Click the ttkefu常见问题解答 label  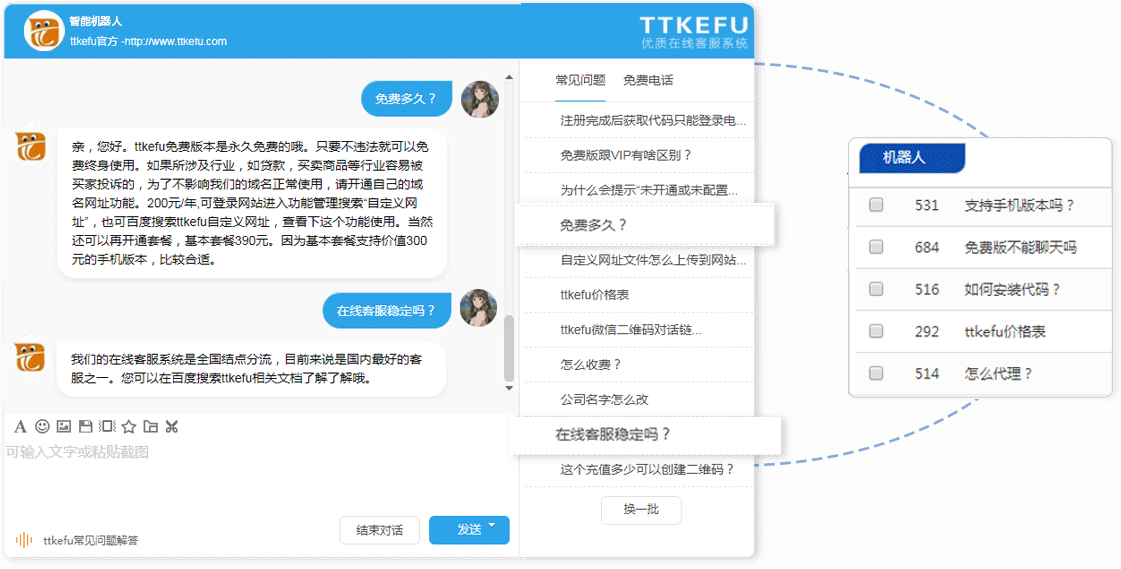[91, 540]
